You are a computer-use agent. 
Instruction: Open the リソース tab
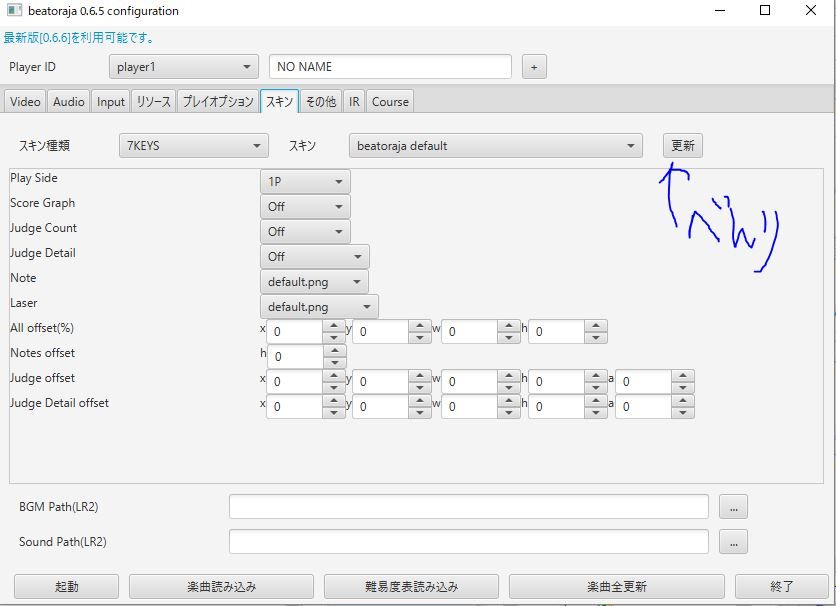click(154, 101)
